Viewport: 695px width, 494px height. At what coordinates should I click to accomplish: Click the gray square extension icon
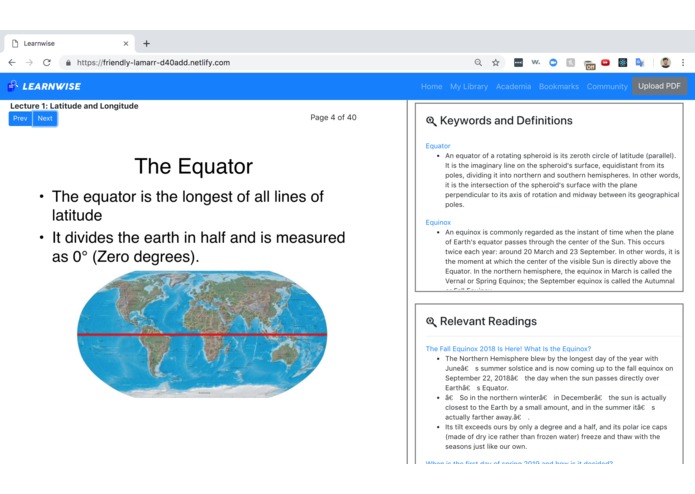coord(570,62)
